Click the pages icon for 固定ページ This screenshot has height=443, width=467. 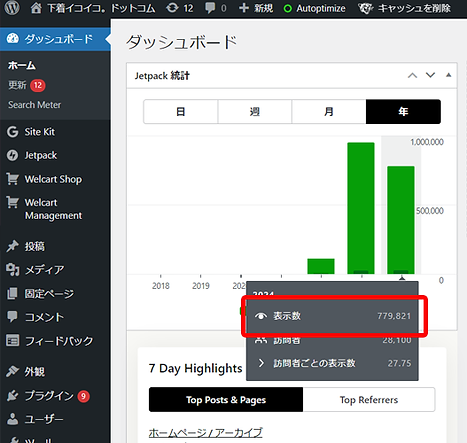point(13,294)
